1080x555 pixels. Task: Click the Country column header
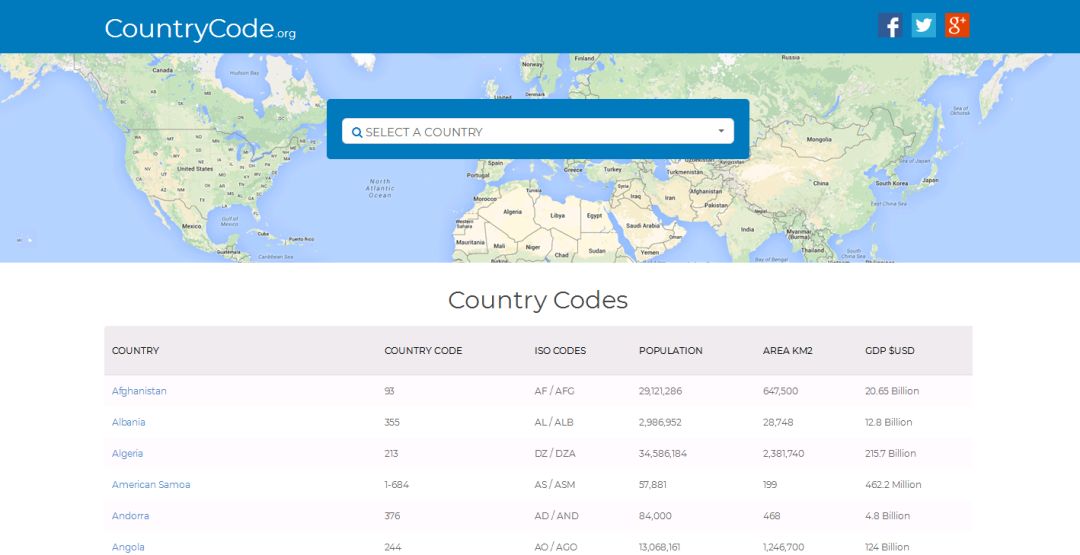click(x=135, y=351)
